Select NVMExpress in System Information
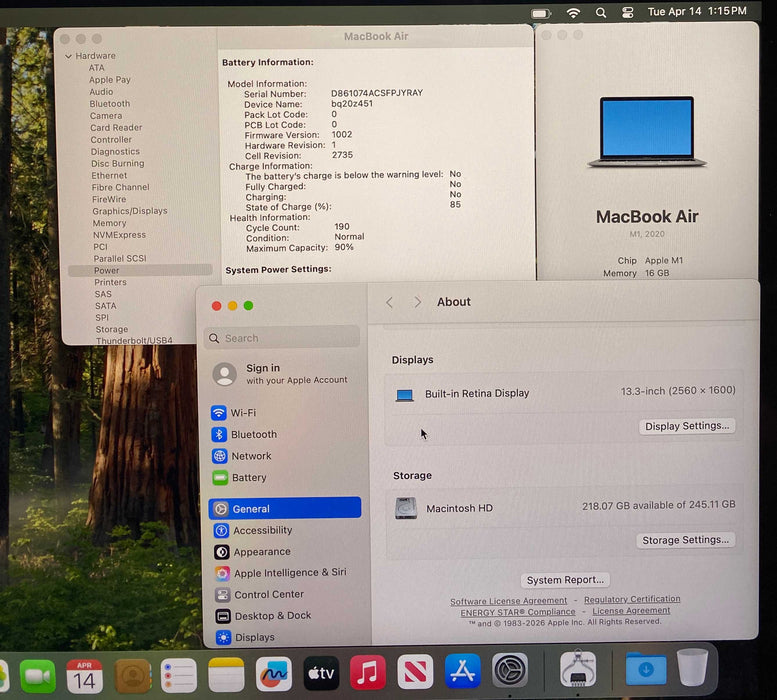 (119, 235)
